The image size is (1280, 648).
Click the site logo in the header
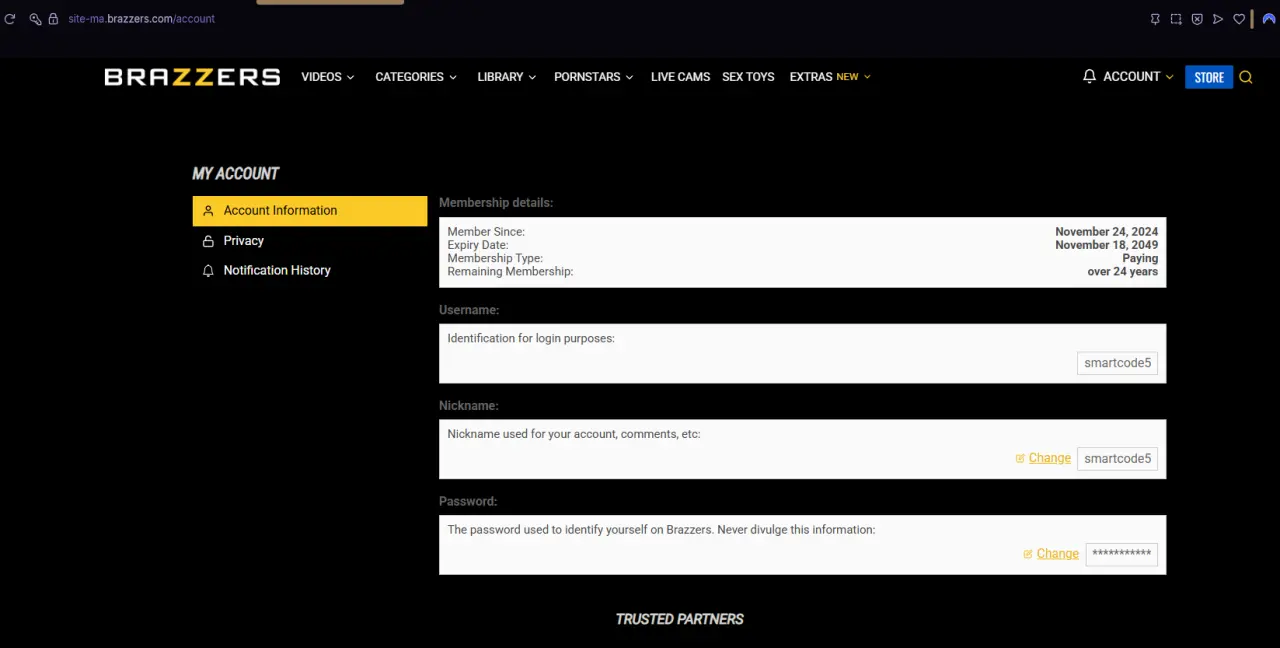pyautogui.click(x=192, y=77)
